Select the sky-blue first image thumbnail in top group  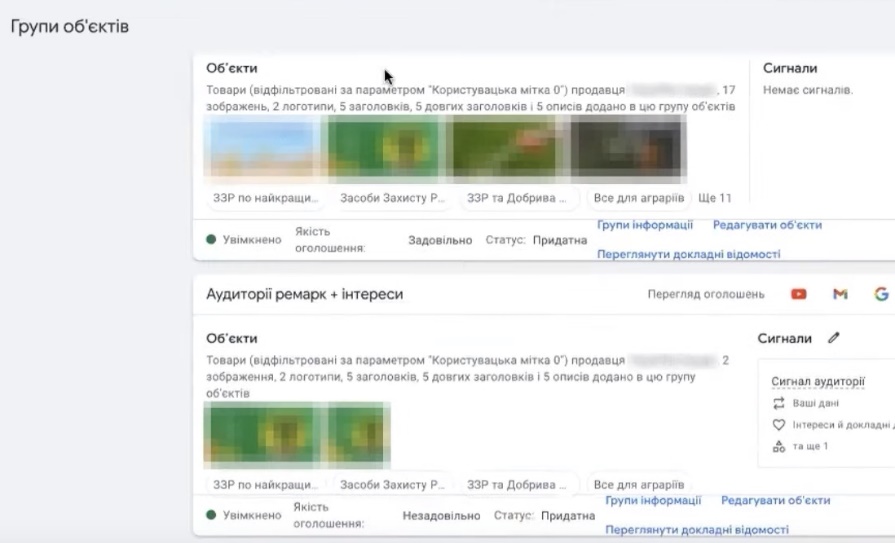(262, 147)
